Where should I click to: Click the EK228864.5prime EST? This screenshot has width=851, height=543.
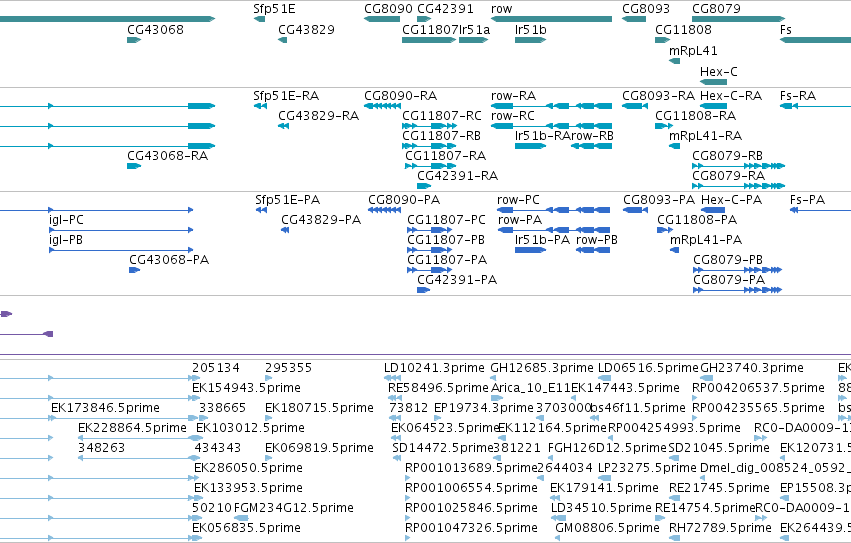point(141,438)
